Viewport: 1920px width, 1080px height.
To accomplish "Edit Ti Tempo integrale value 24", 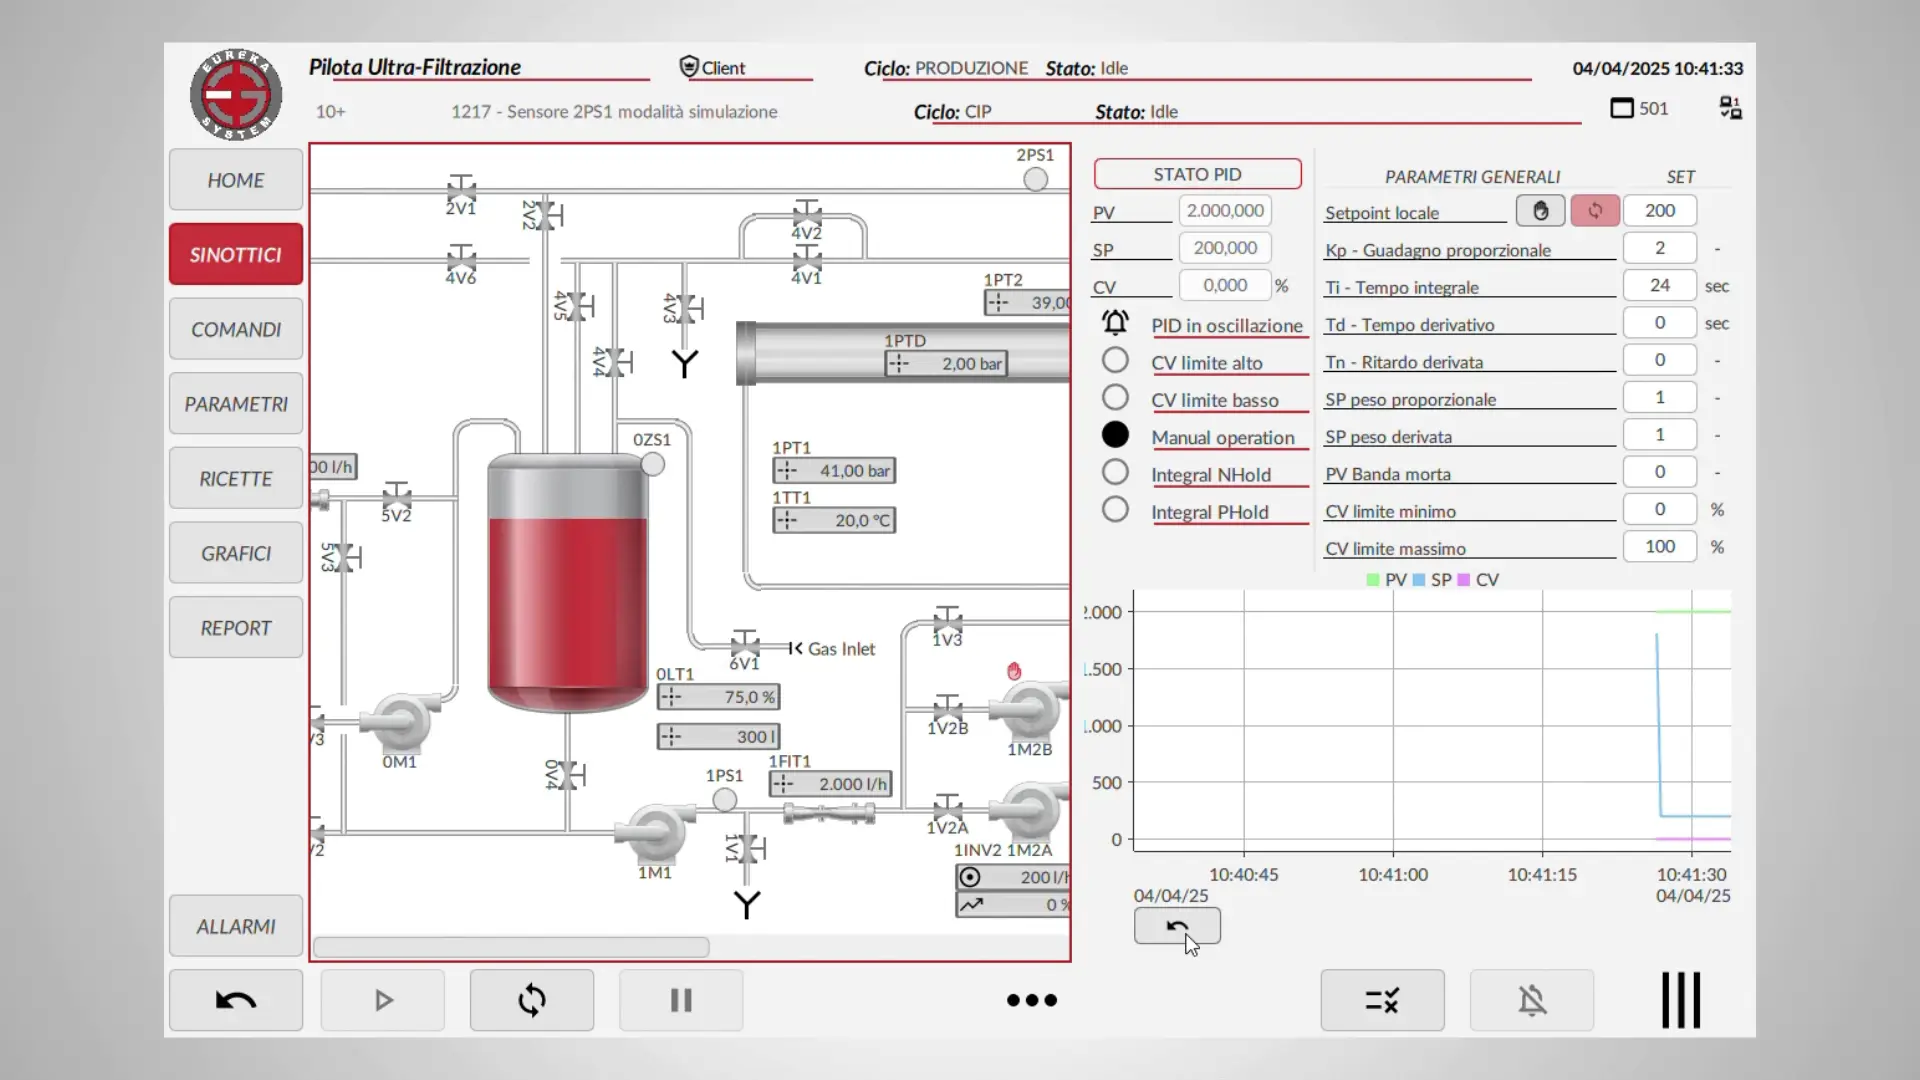I will 1660,285.
